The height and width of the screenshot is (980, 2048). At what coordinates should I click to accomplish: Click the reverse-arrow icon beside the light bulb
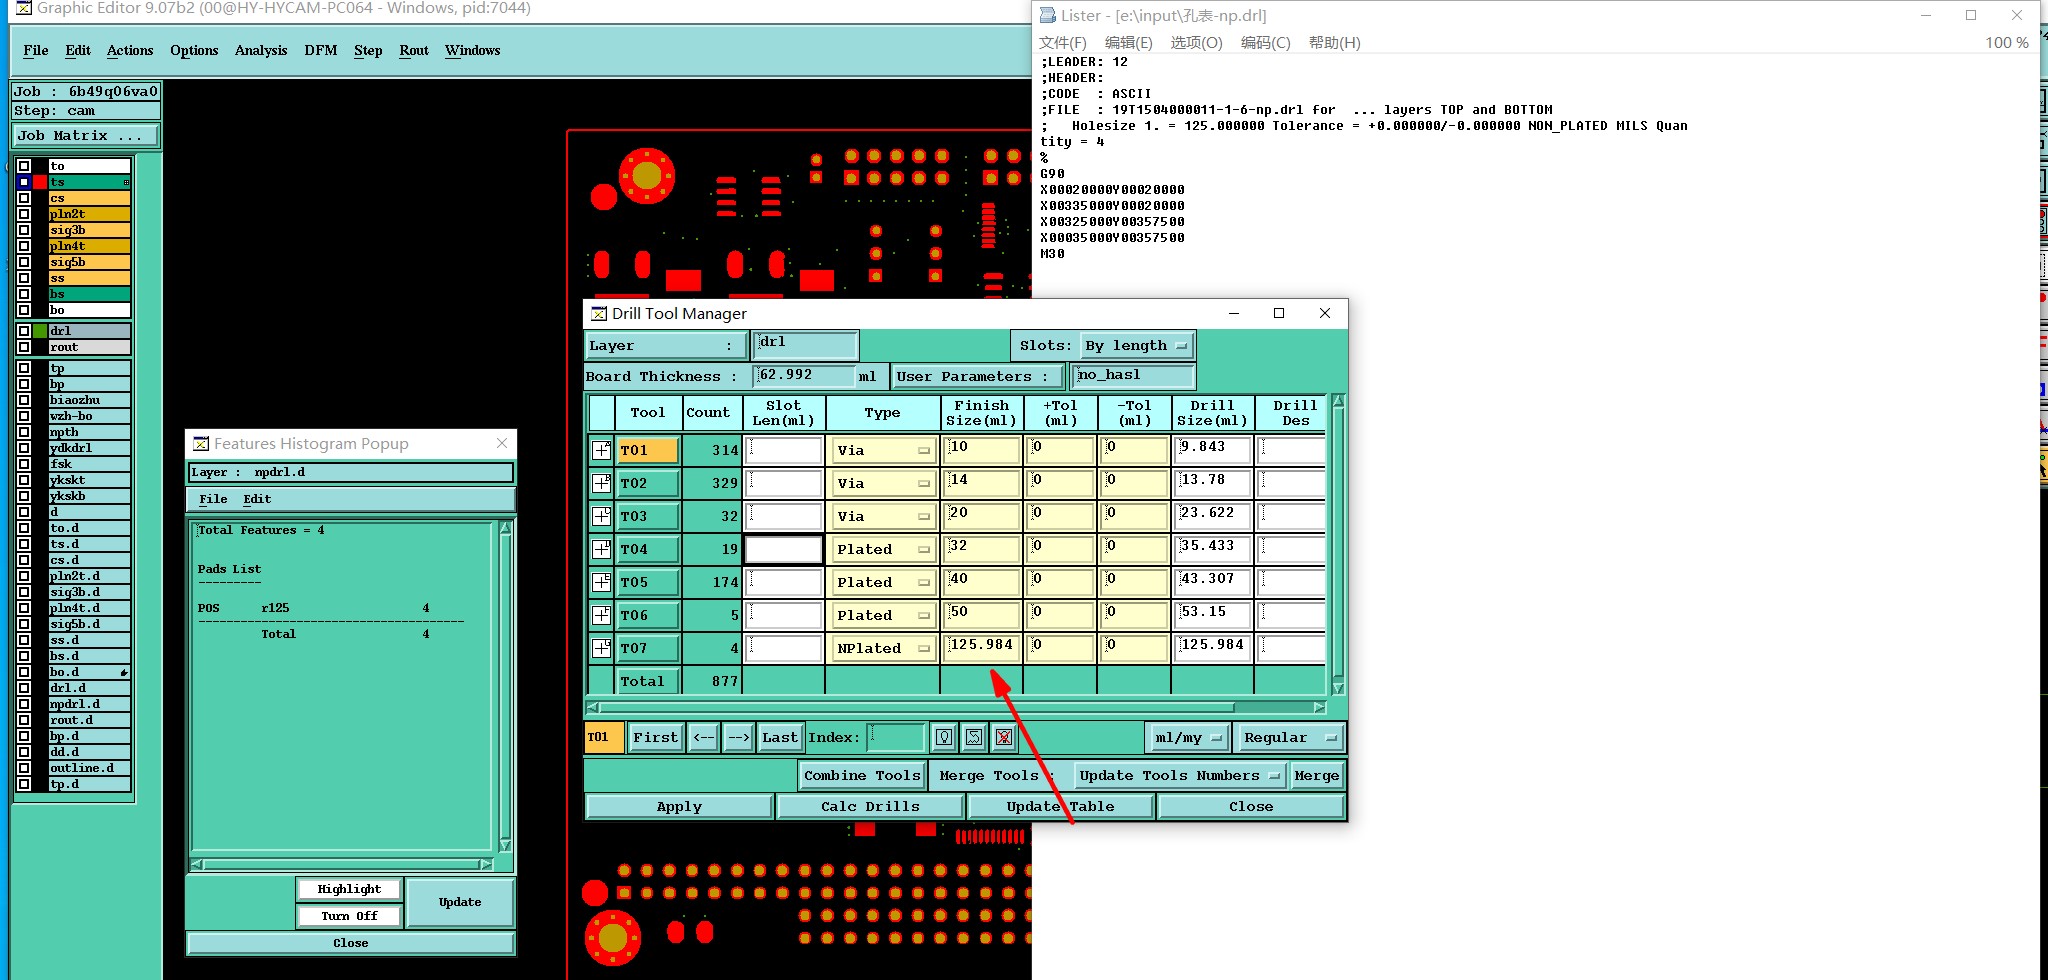[974, 738]
